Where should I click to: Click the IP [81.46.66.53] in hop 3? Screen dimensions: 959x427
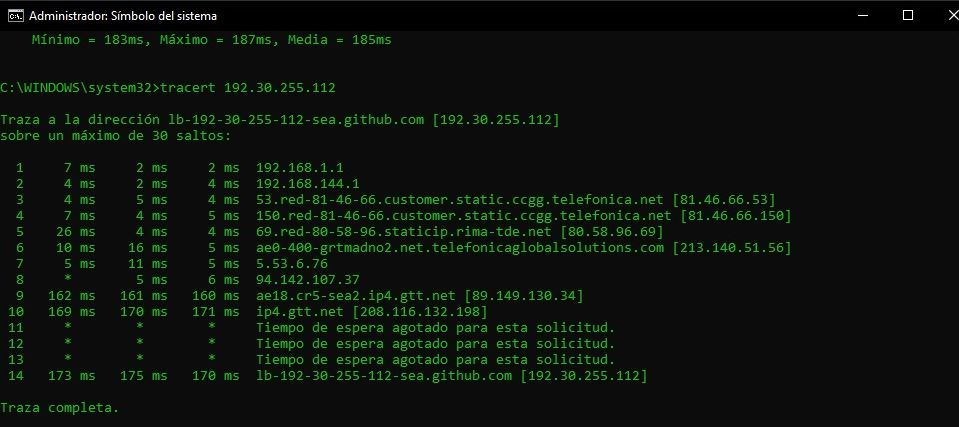[723, 199]
